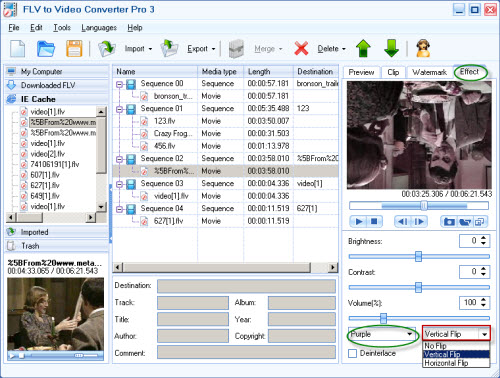Image resolution: width=500 pixels, height=378 pixels.
Task: Open the Vertical Flip dropdown arrow
Action: pos(484,334)
